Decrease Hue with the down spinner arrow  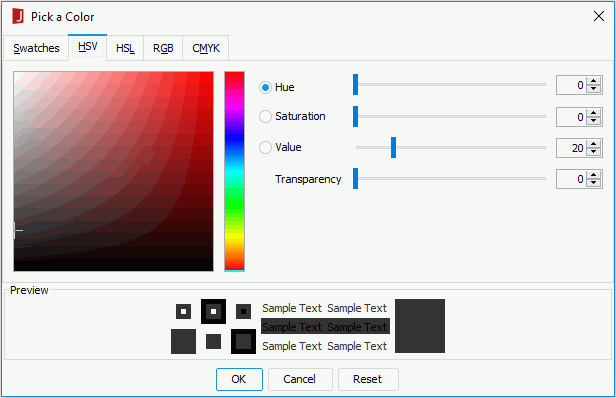pos(594,89)
